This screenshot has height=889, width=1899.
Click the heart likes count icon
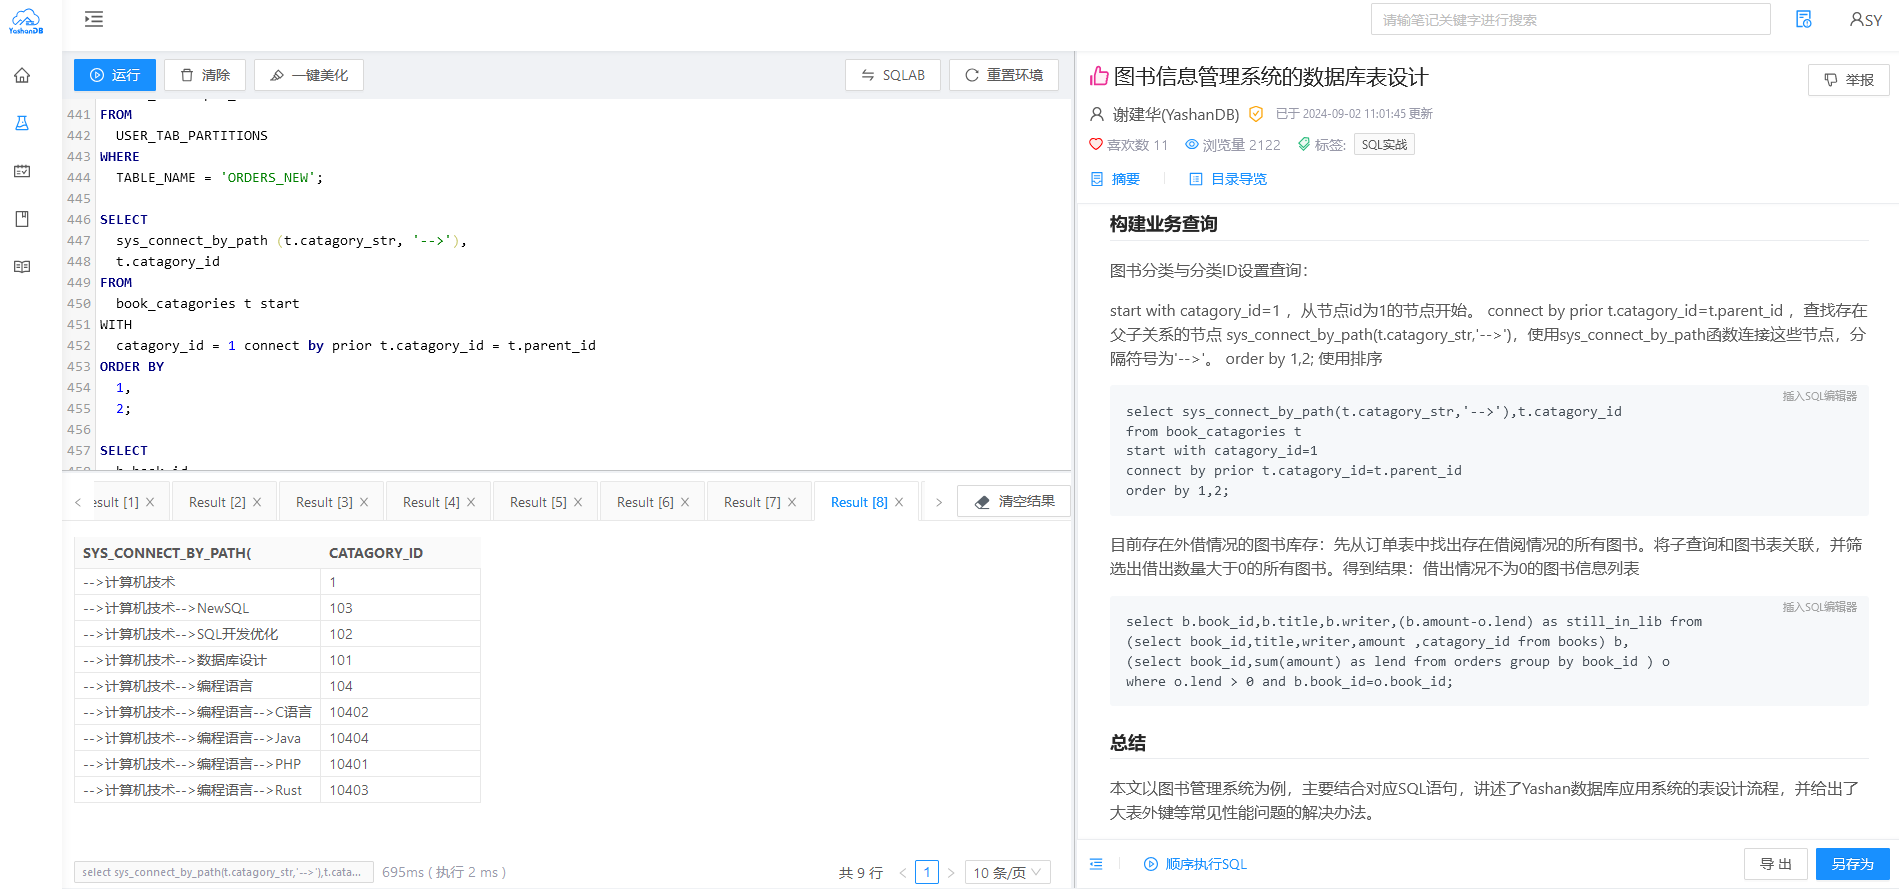point(1096,144)
